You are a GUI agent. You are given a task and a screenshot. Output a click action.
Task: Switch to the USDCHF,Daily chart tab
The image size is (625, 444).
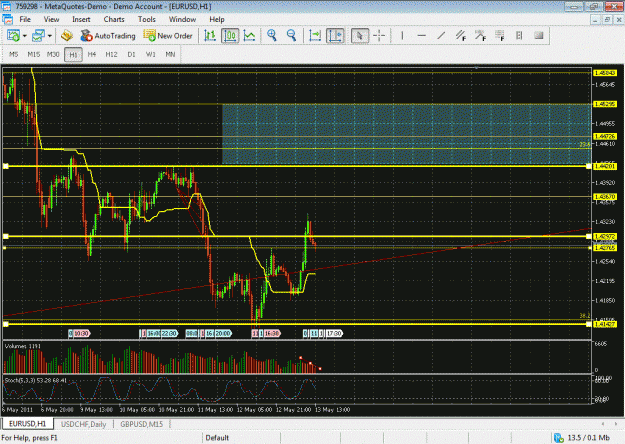(84, 424)
